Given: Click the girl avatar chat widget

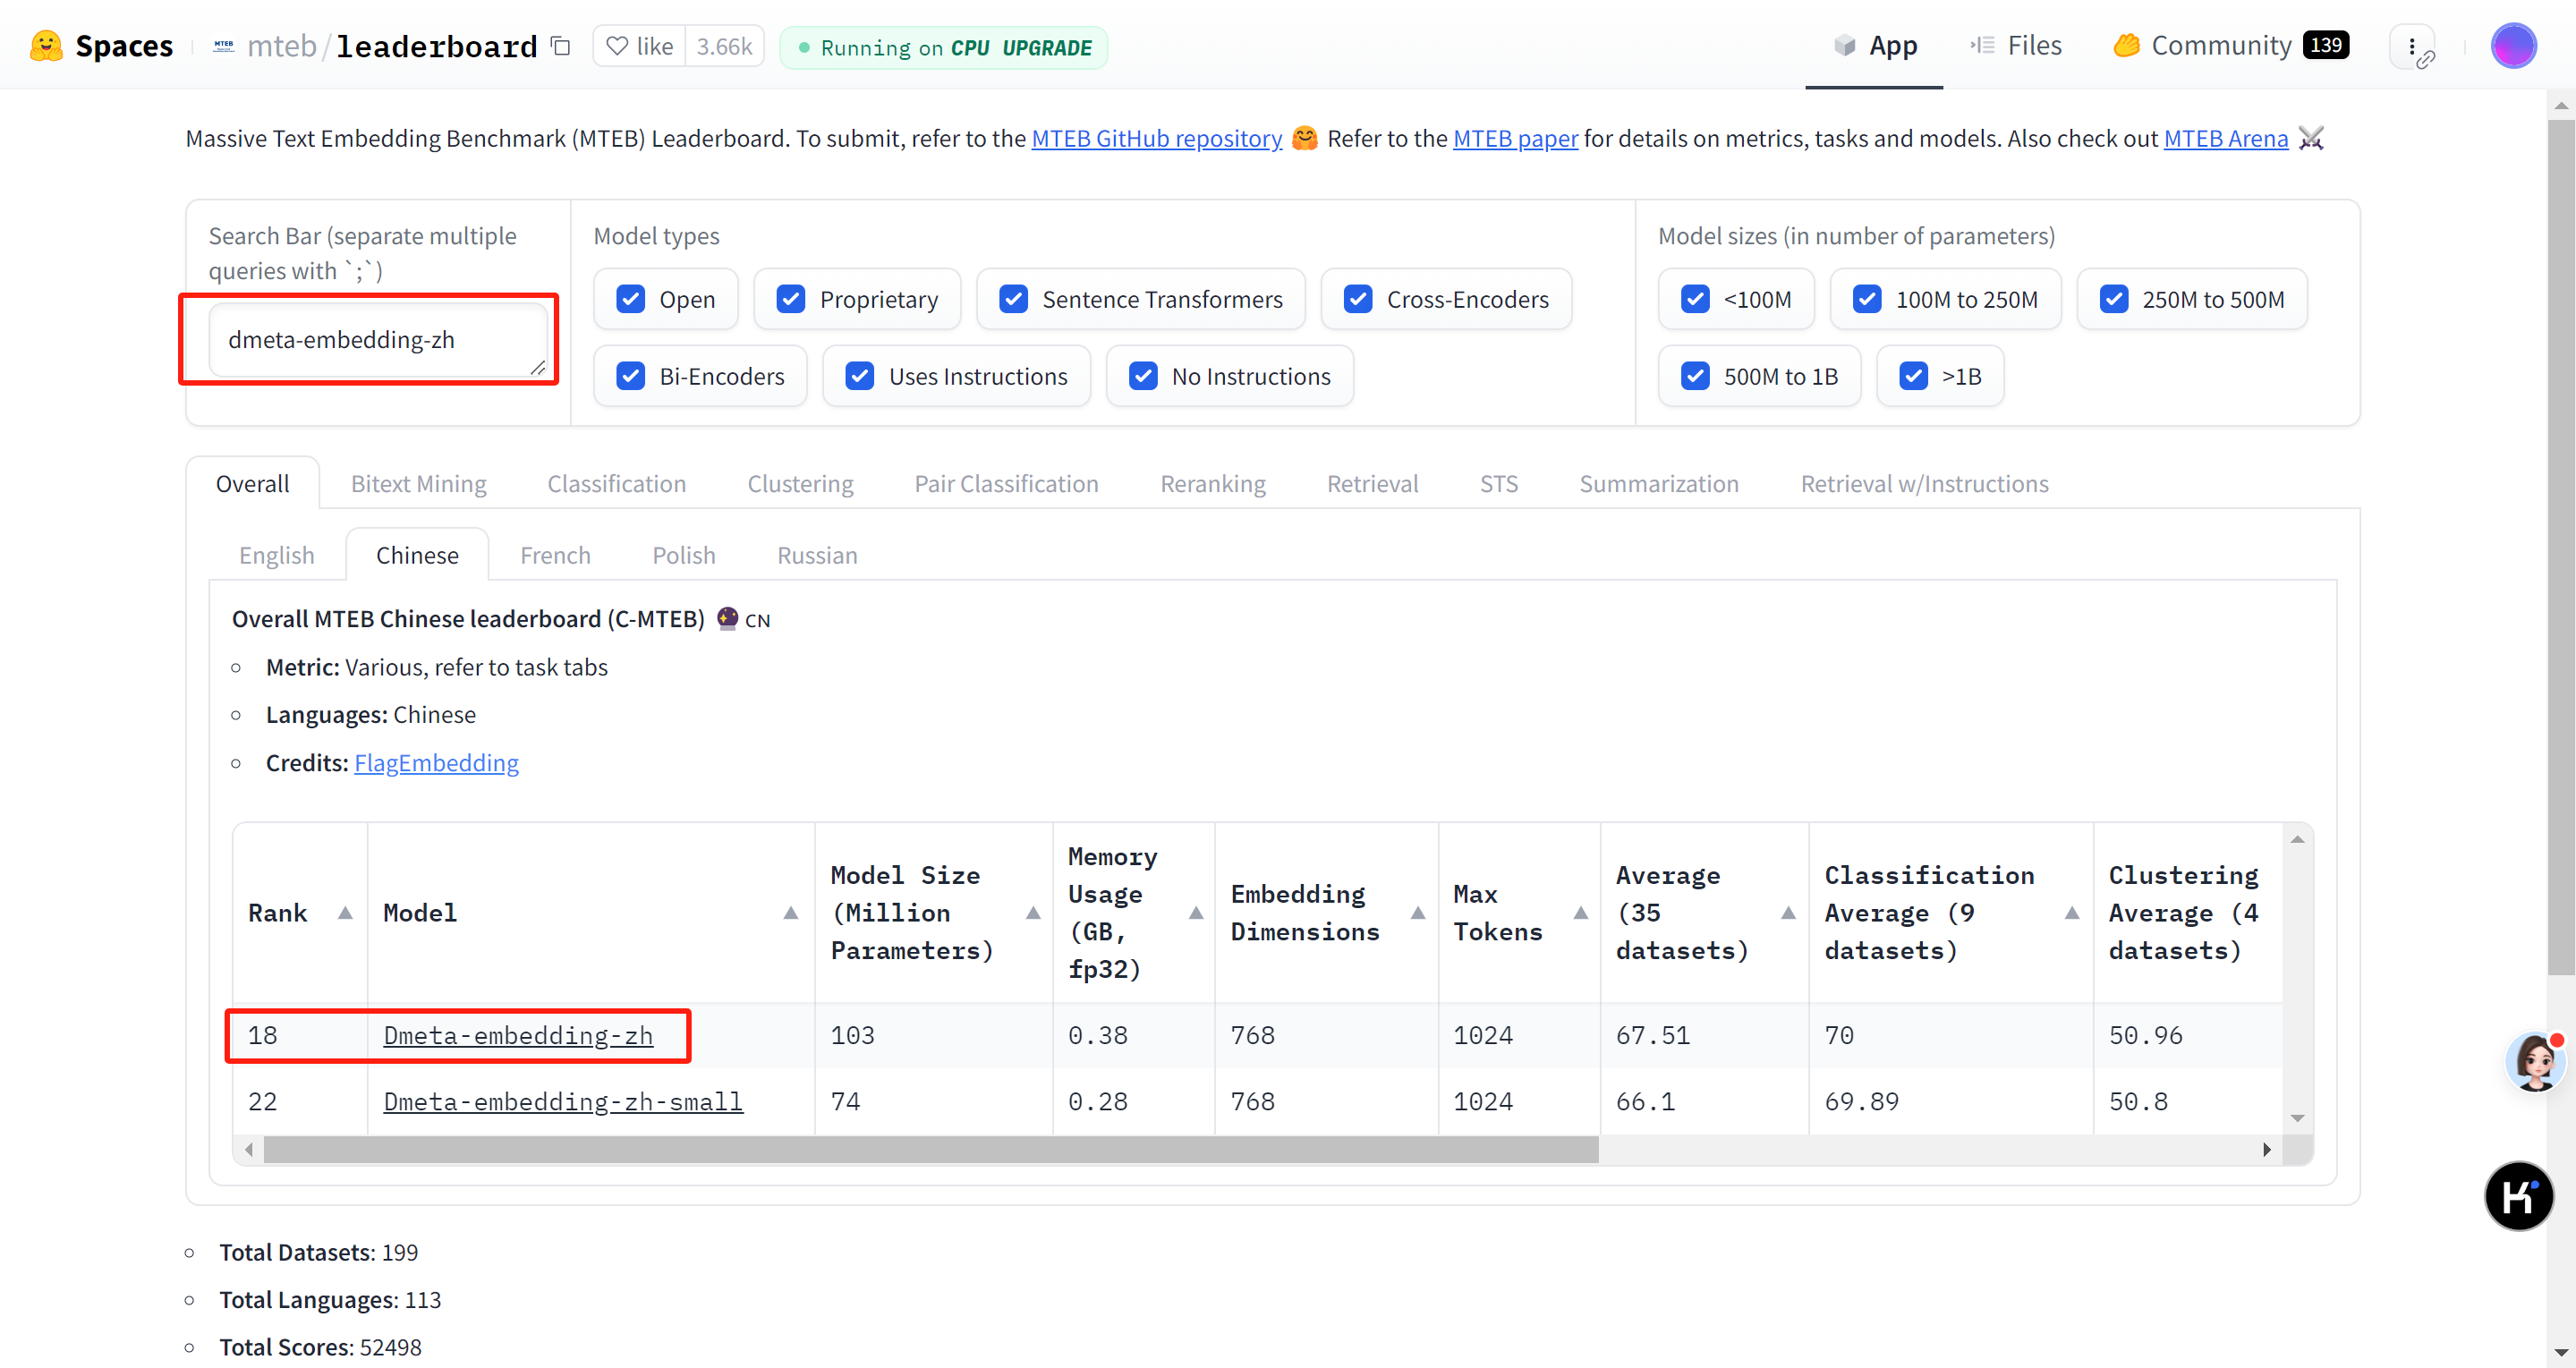Looking at the screenshot, I should (2535, 1062).
